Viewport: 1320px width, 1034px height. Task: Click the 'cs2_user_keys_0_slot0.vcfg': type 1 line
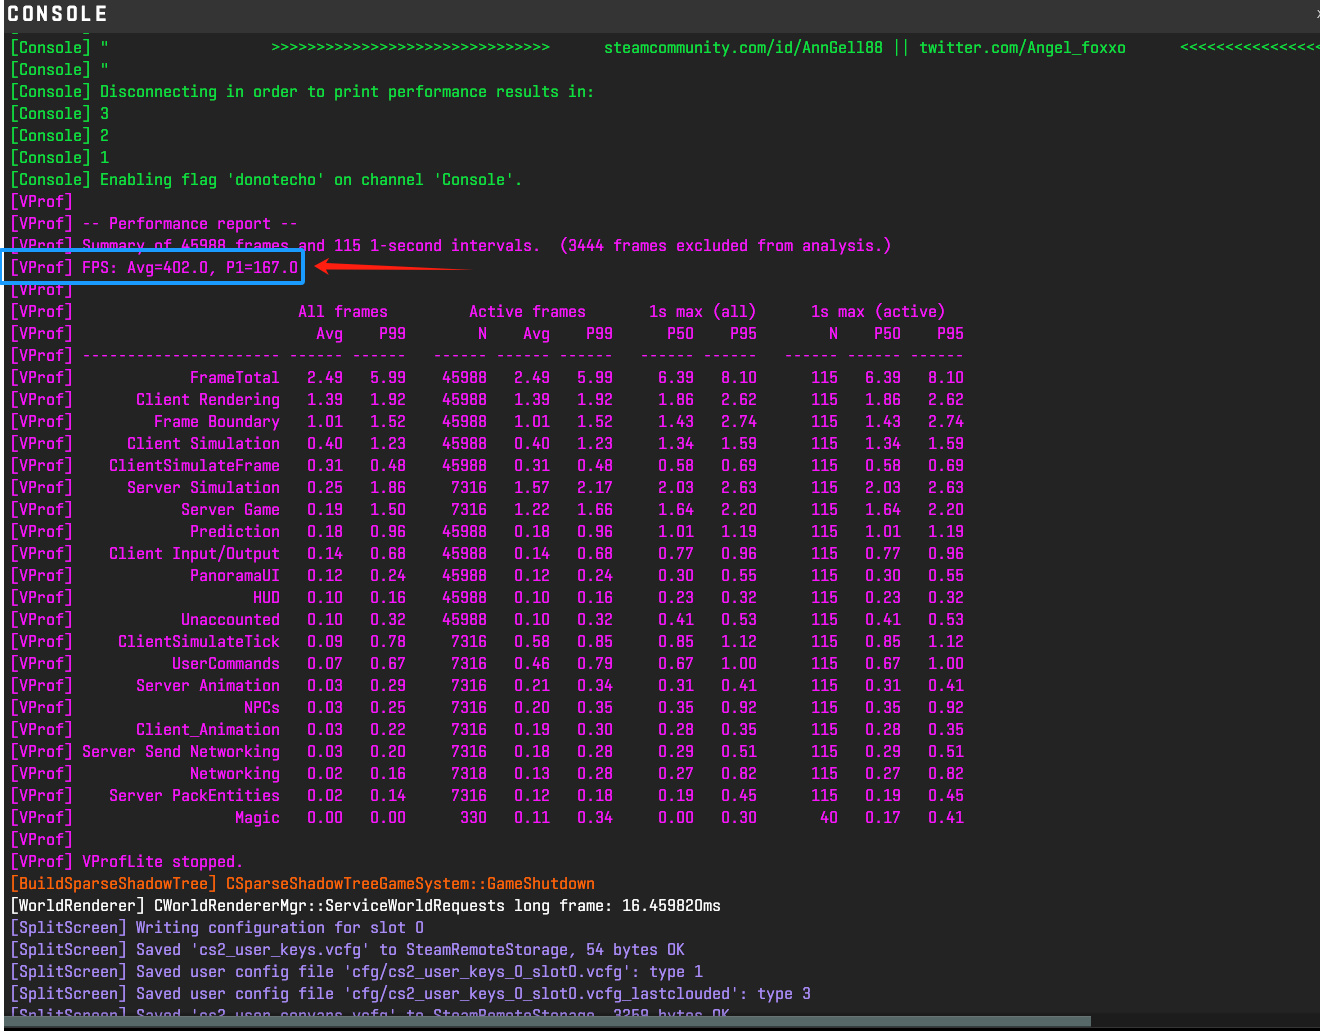pyautogui.click(x=356, y=972)
